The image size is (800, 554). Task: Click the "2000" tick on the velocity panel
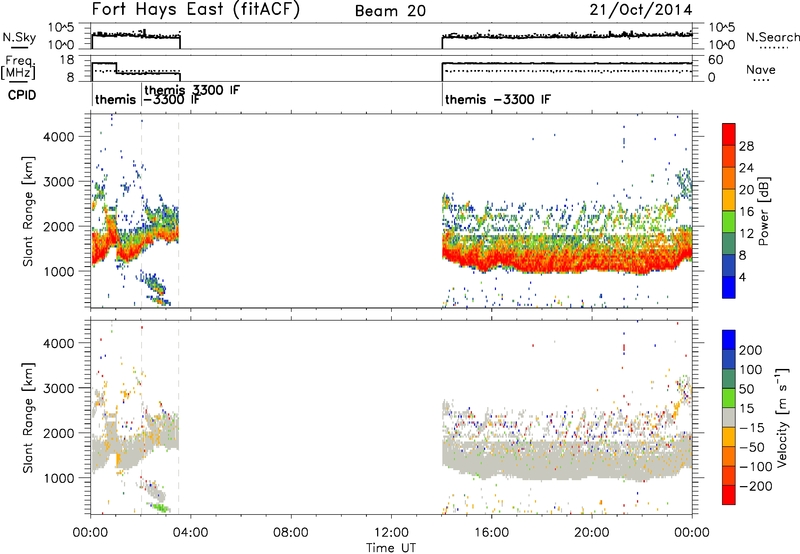click(x=58, y=433)
